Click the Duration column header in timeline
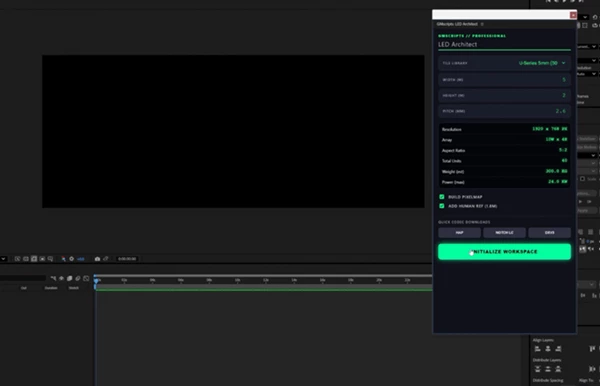This screenshot has height=386, width=600. coord(51,288)
